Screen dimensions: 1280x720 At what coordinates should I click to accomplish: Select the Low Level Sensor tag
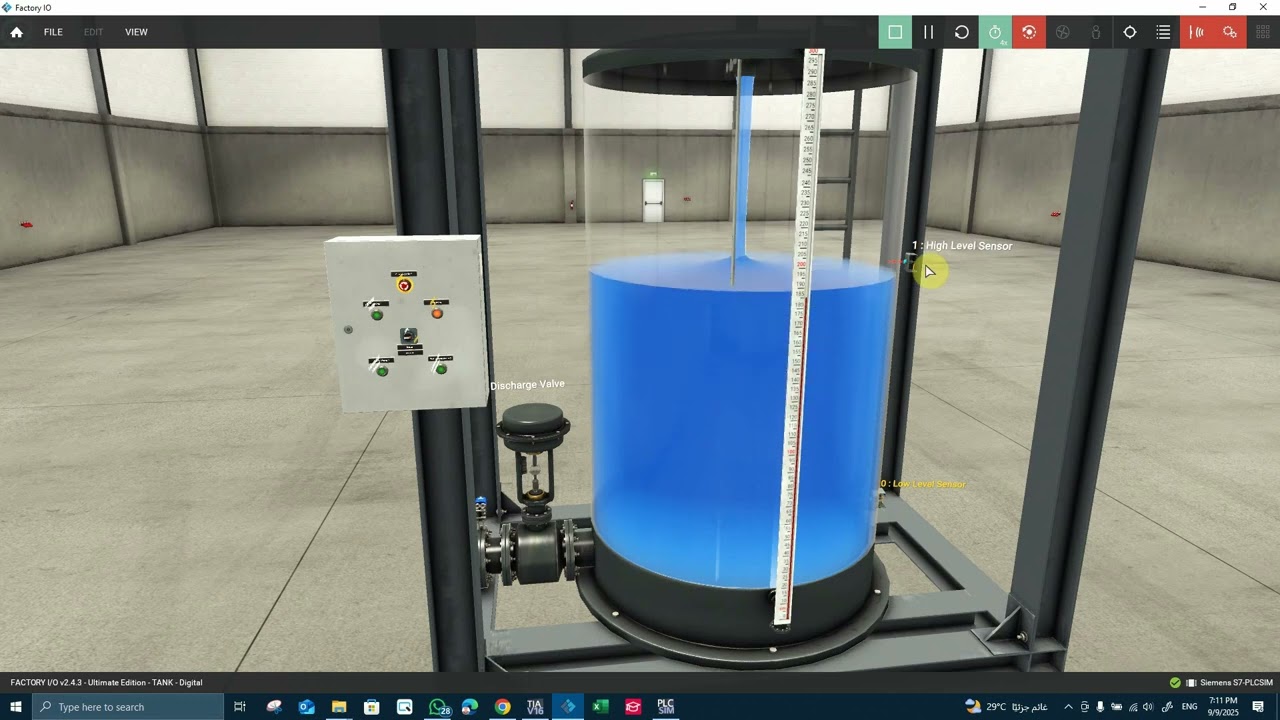coord(923,484)
